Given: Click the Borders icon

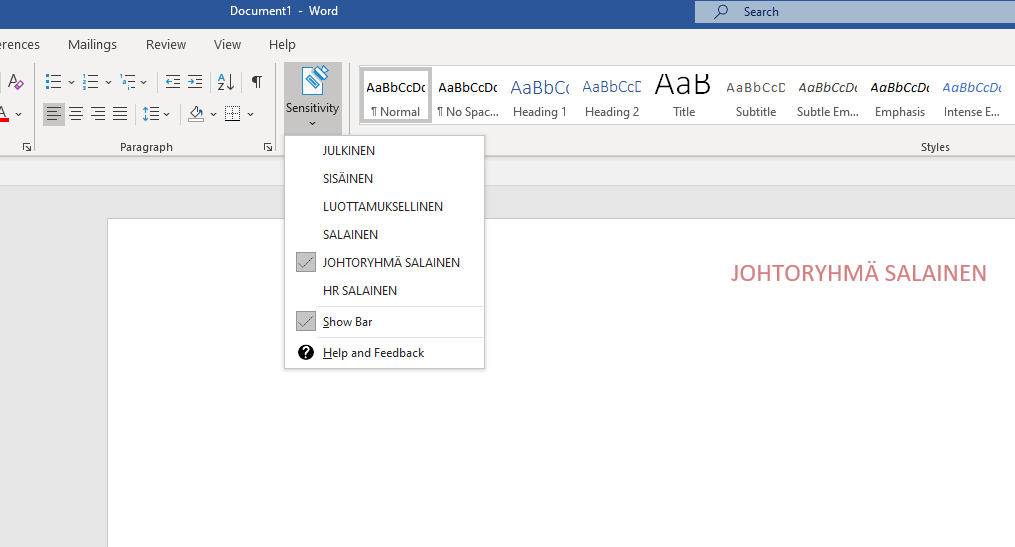Looking at the screenshot, I should pyautogui.click(x=232, y=115).
